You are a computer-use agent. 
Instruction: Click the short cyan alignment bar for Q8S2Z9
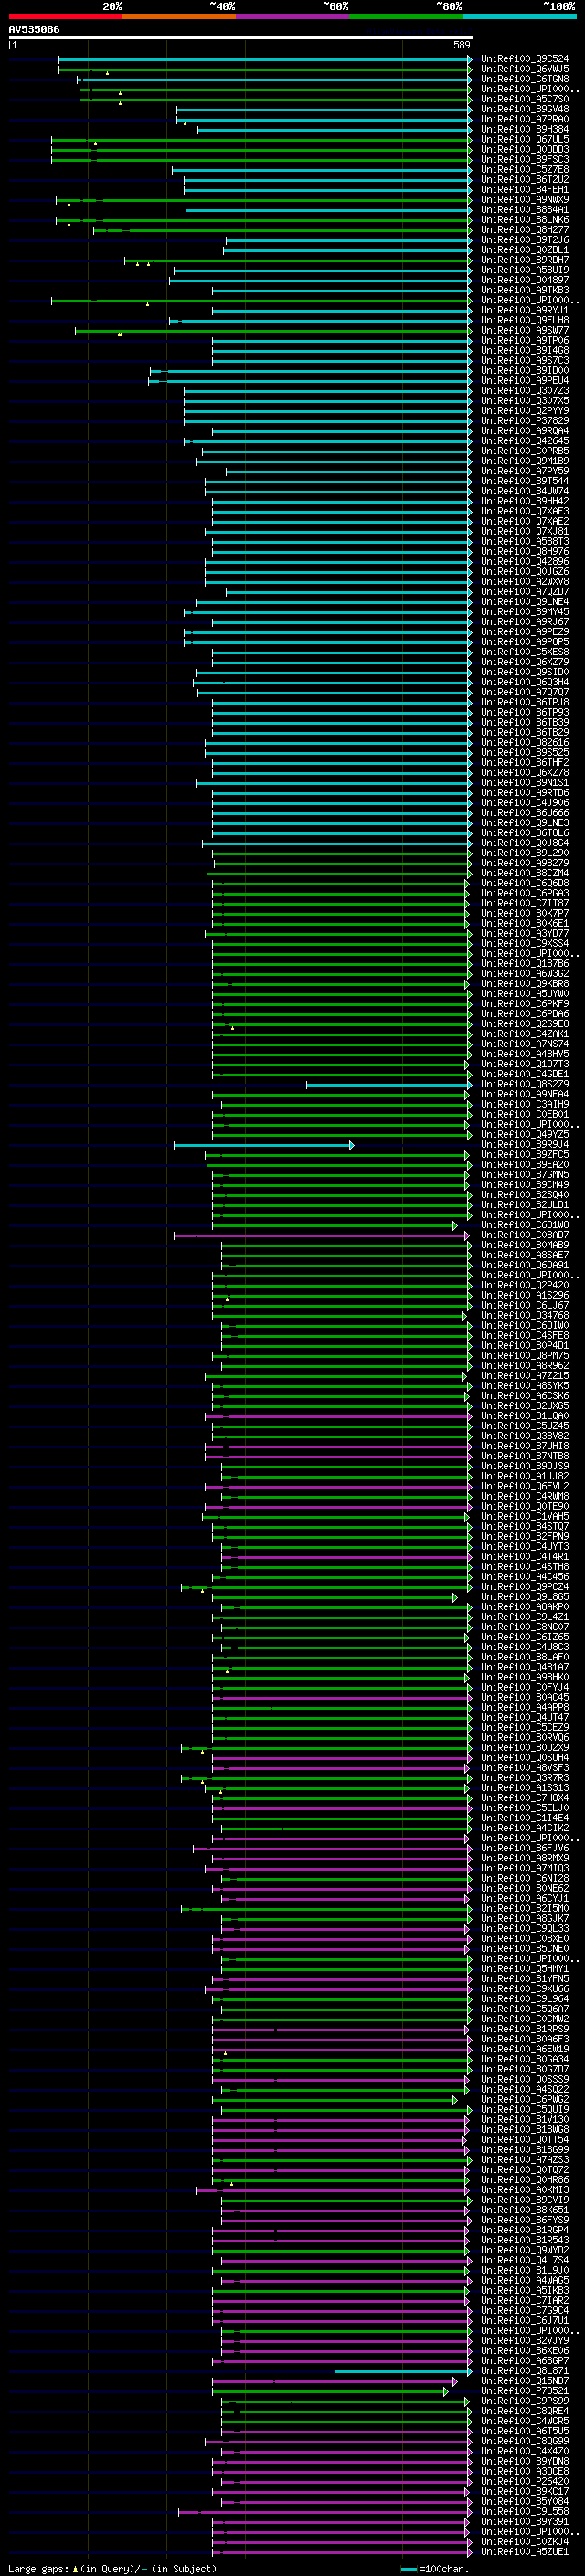(389, 1085)
